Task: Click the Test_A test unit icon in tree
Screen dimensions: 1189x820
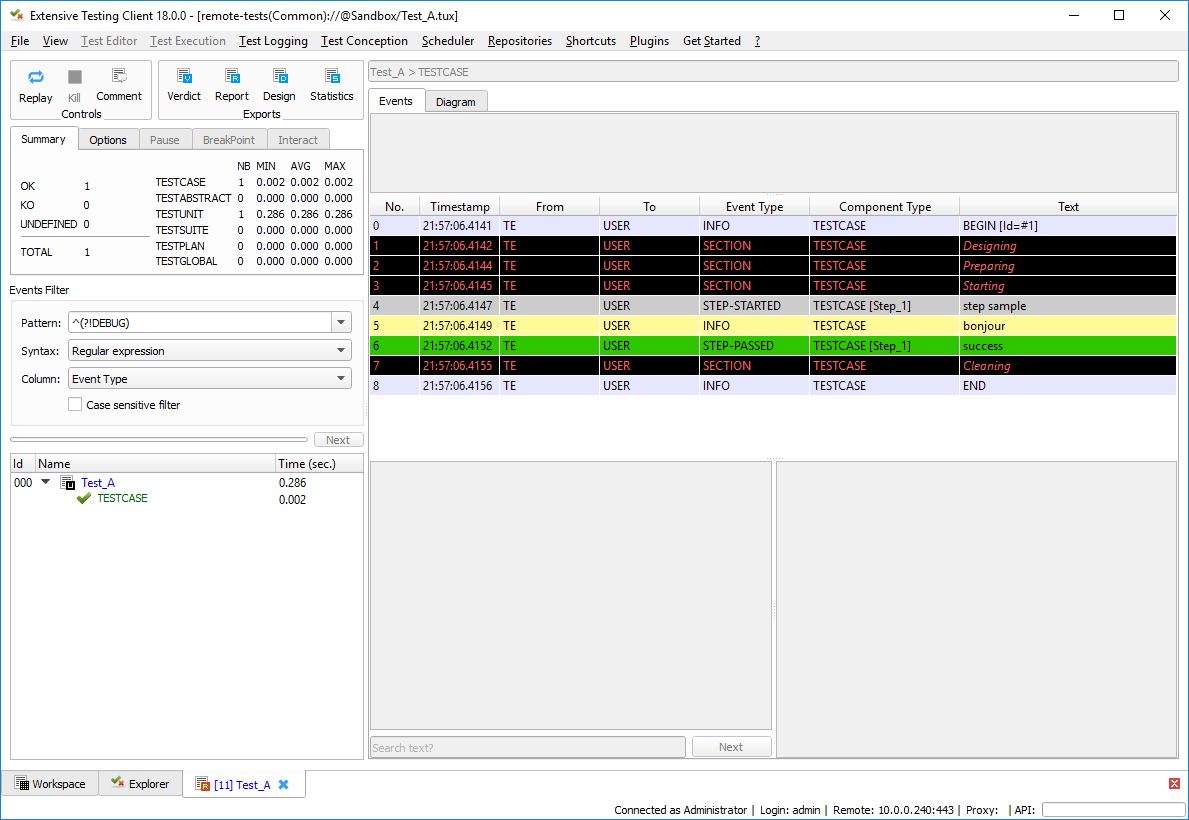Action: (x=67, y=482)
